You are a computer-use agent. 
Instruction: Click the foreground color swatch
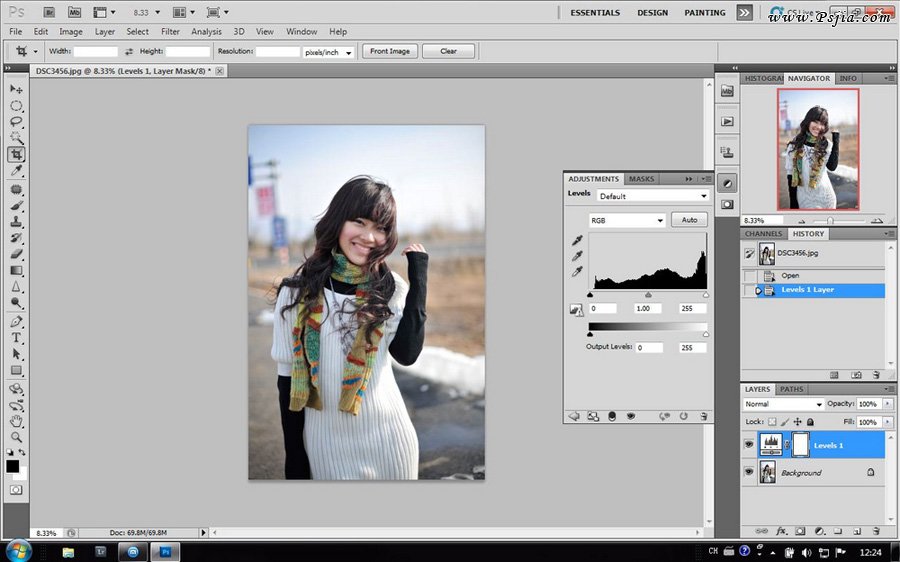[12, 466]
